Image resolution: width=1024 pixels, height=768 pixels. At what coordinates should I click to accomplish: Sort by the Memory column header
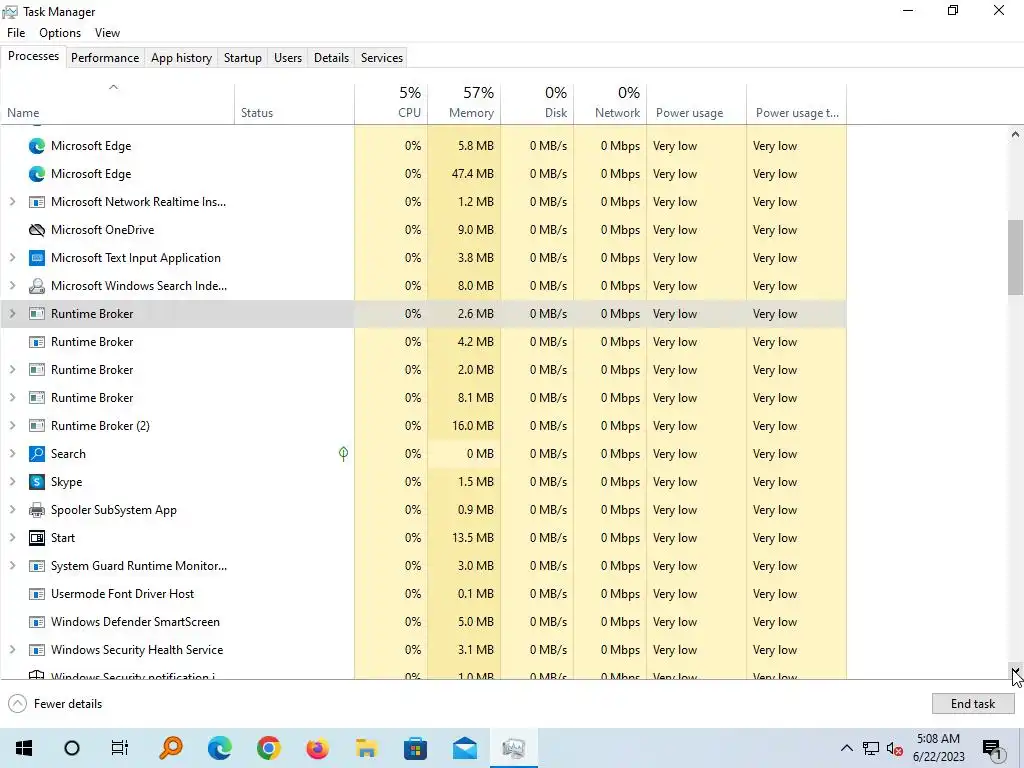click(x=464, y=104)
